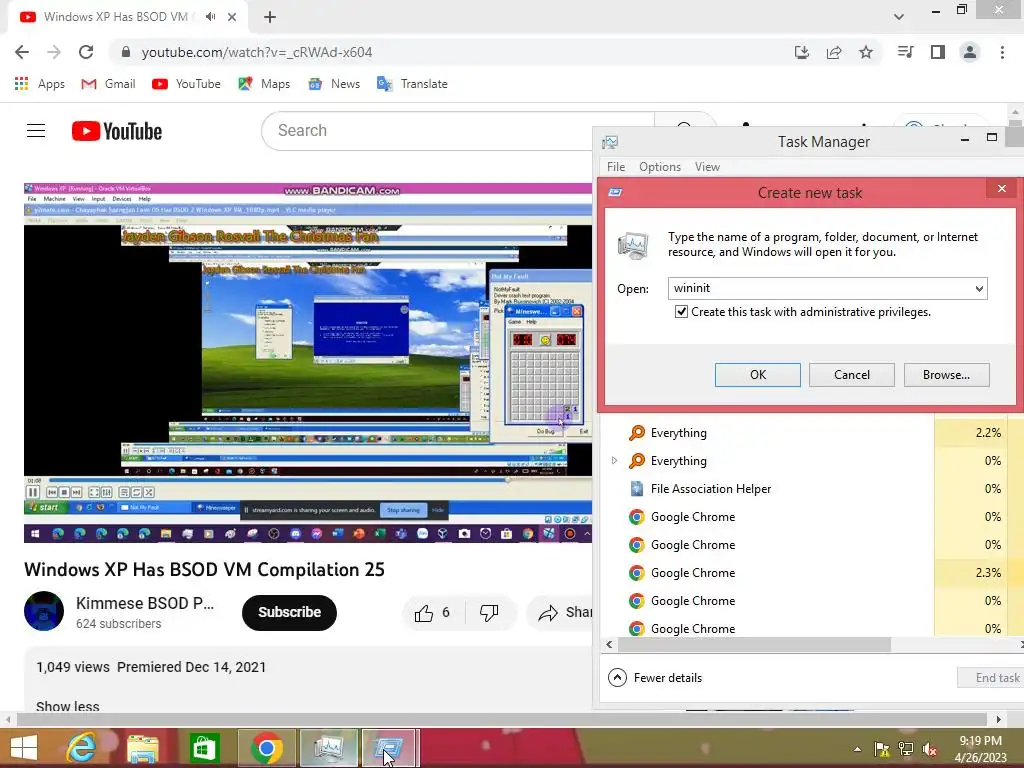Subscribe to Kimmese BSOD channel
1024x768 pixels.
pos(289,613)
